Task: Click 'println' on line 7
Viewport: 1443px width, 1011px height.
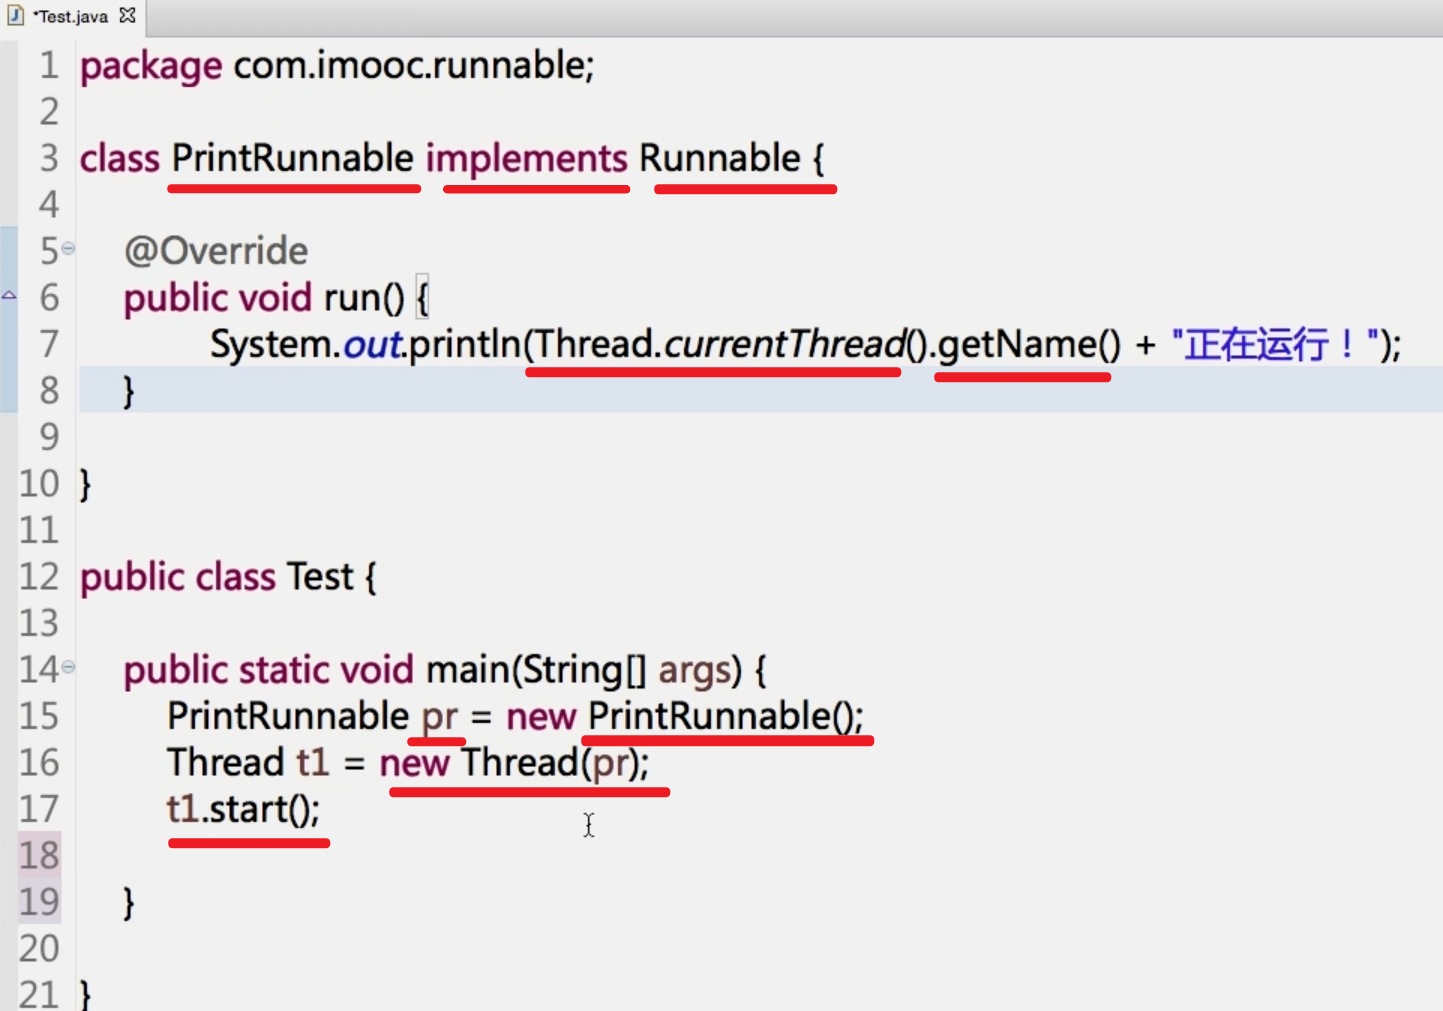Action: coord(465,345)
